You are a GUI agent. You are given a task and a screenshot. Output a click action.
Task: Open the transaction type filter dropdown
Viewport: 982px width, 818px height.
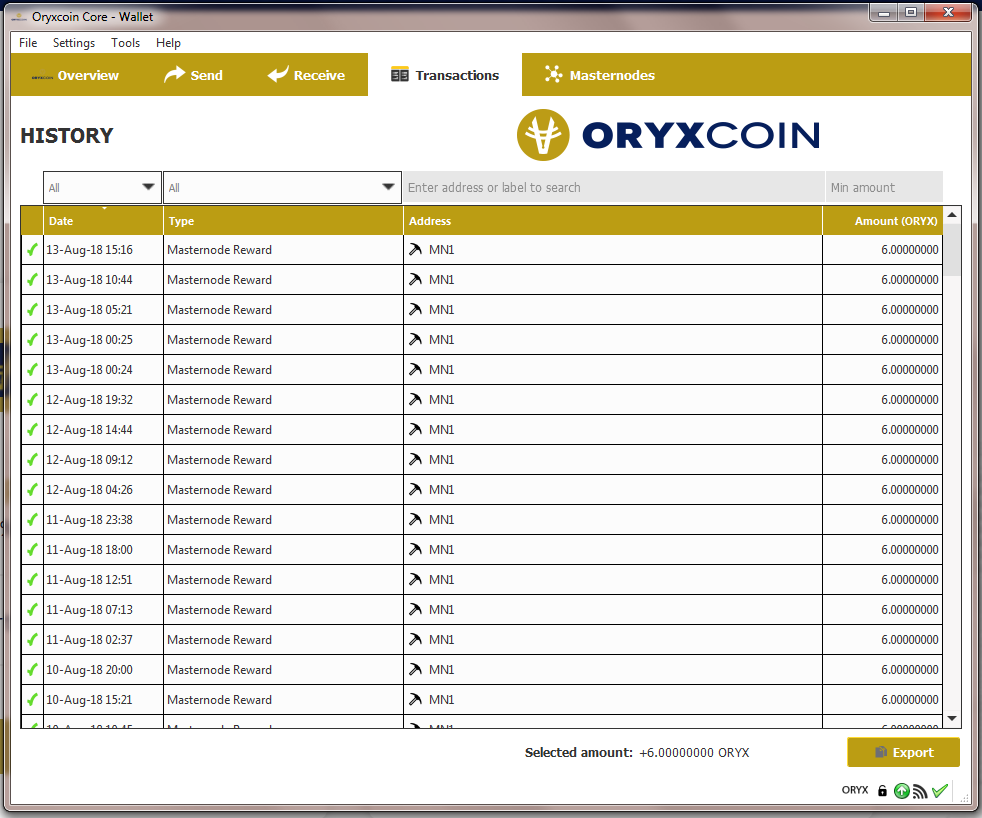coord(282,187)
